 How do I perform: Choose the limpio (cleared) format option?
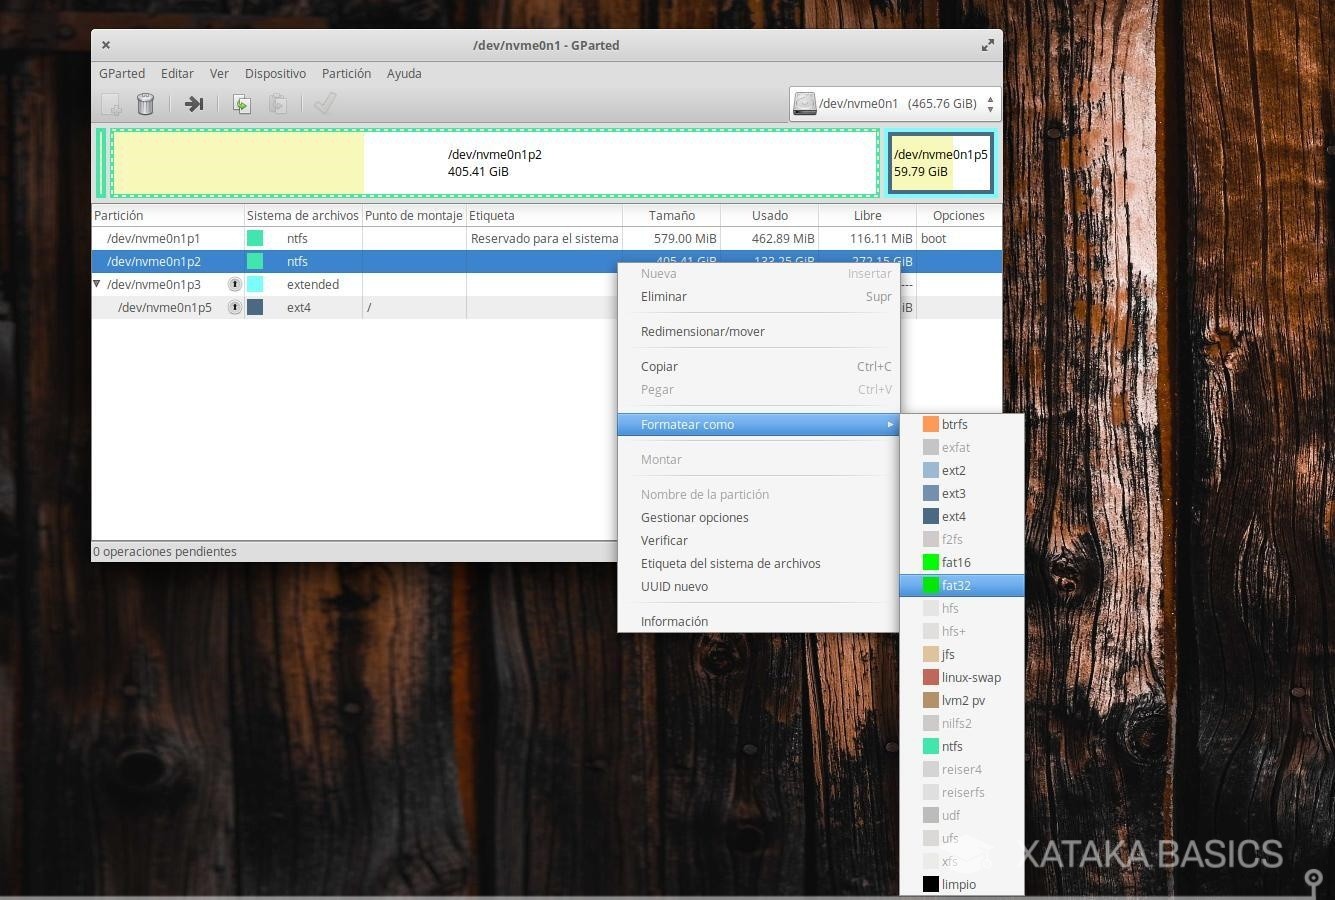[958, 885]
